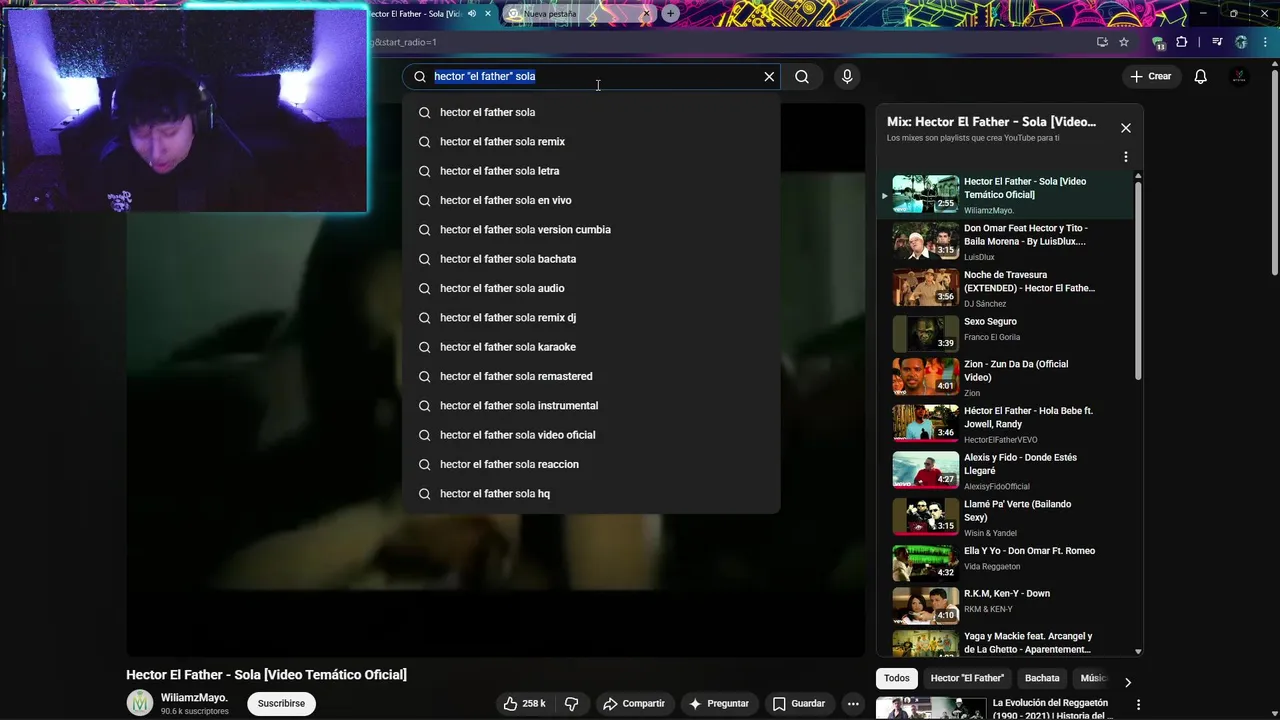The width and height of the screenshot is (1280, 720).
Task: Click the install app icon in address bar
Action: [x=1102, y=42]
